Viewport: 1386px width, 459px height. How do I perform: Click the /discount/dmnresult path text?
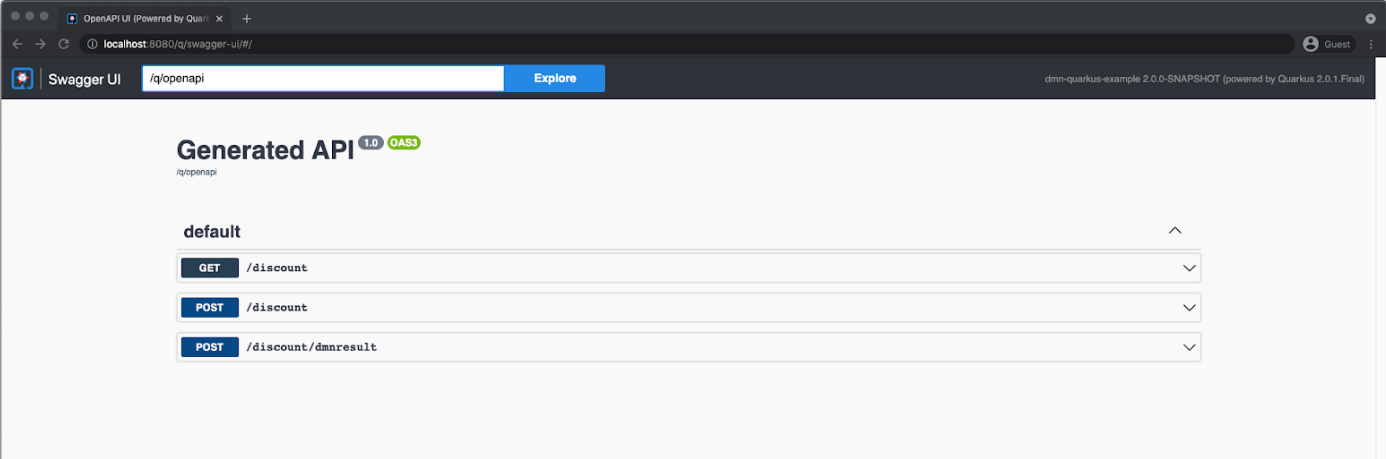click(311, 347)
